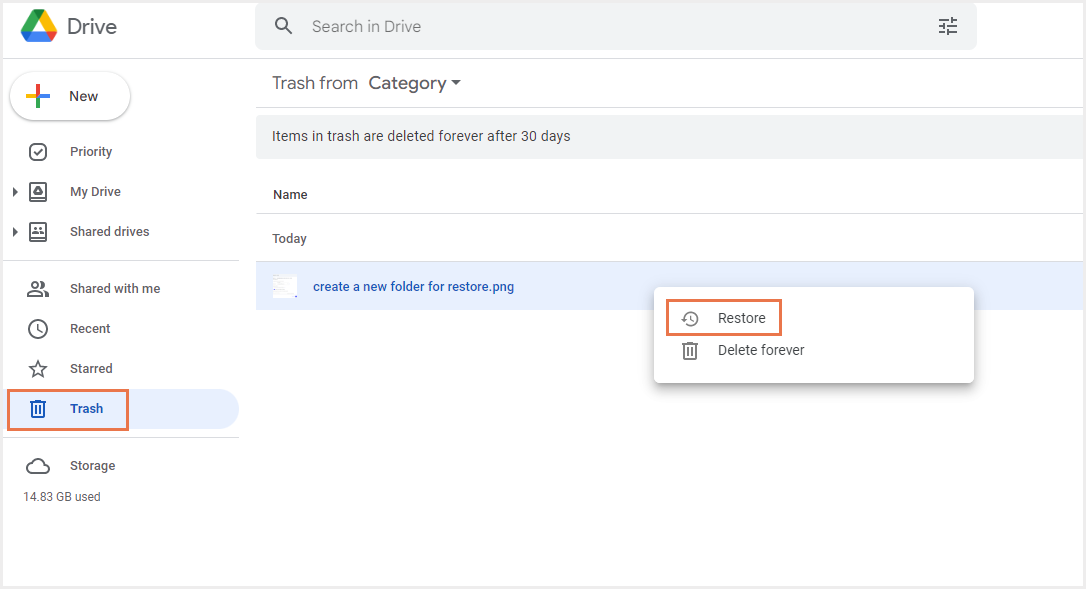The image size is (1086, 589).
Task: Click the Recent clock icon
Action: (38, 329)
